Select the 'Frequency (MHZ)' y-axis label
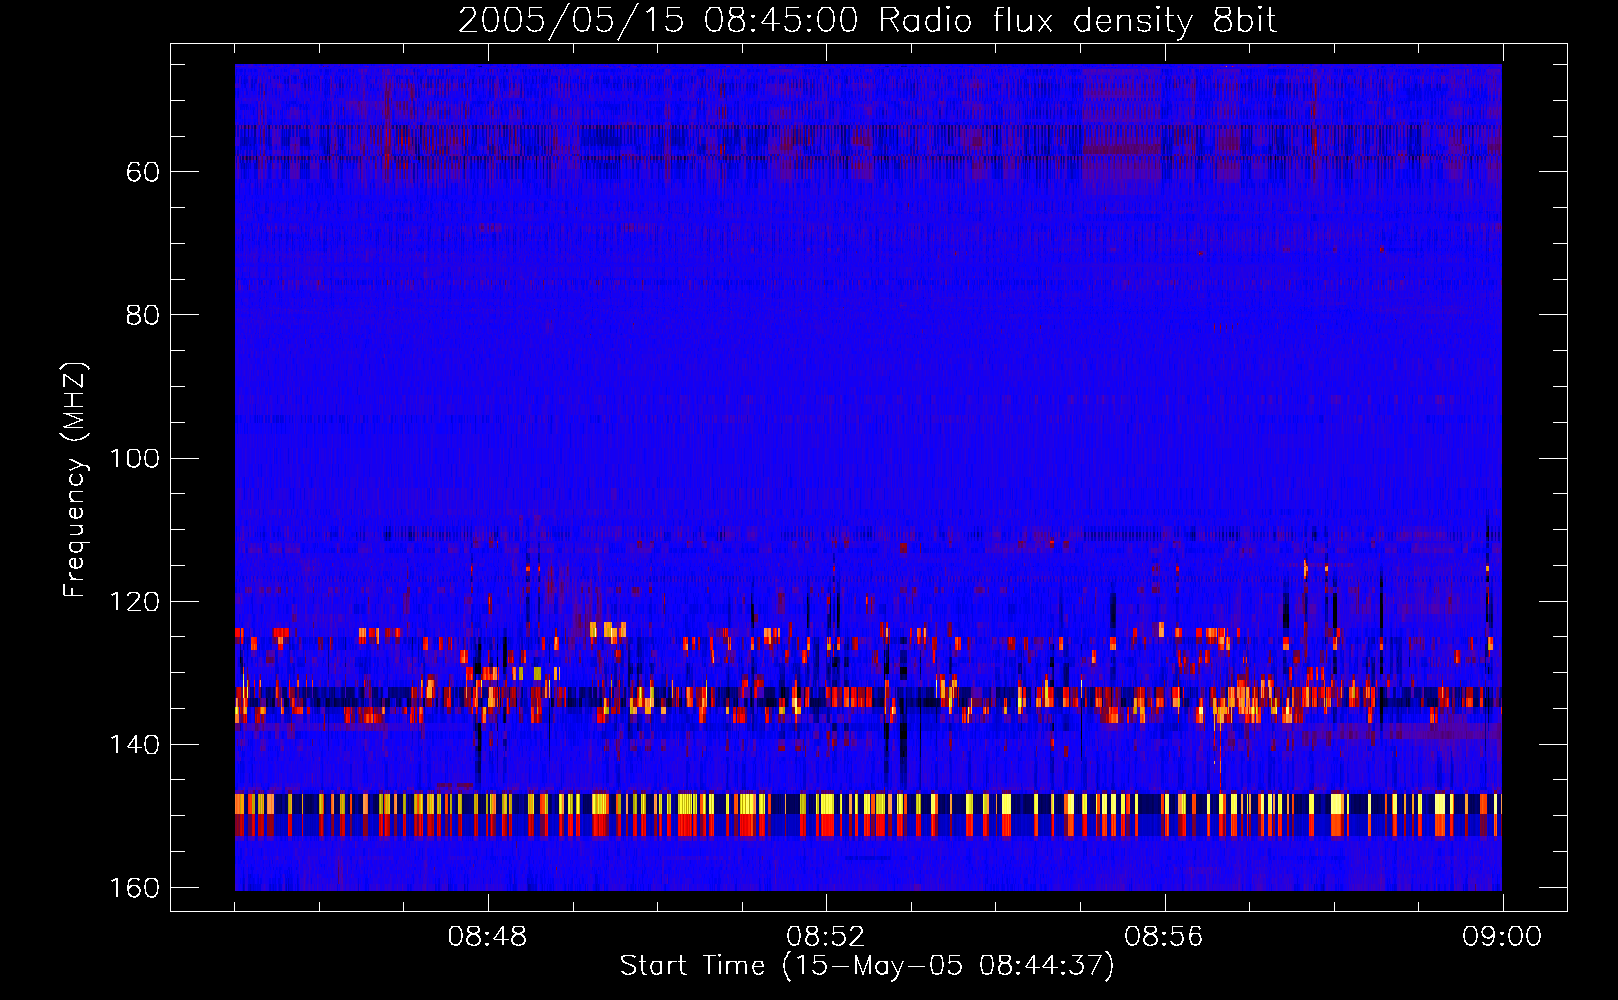This screenshot has height=1000, width=1618. (x=75, y=480)
